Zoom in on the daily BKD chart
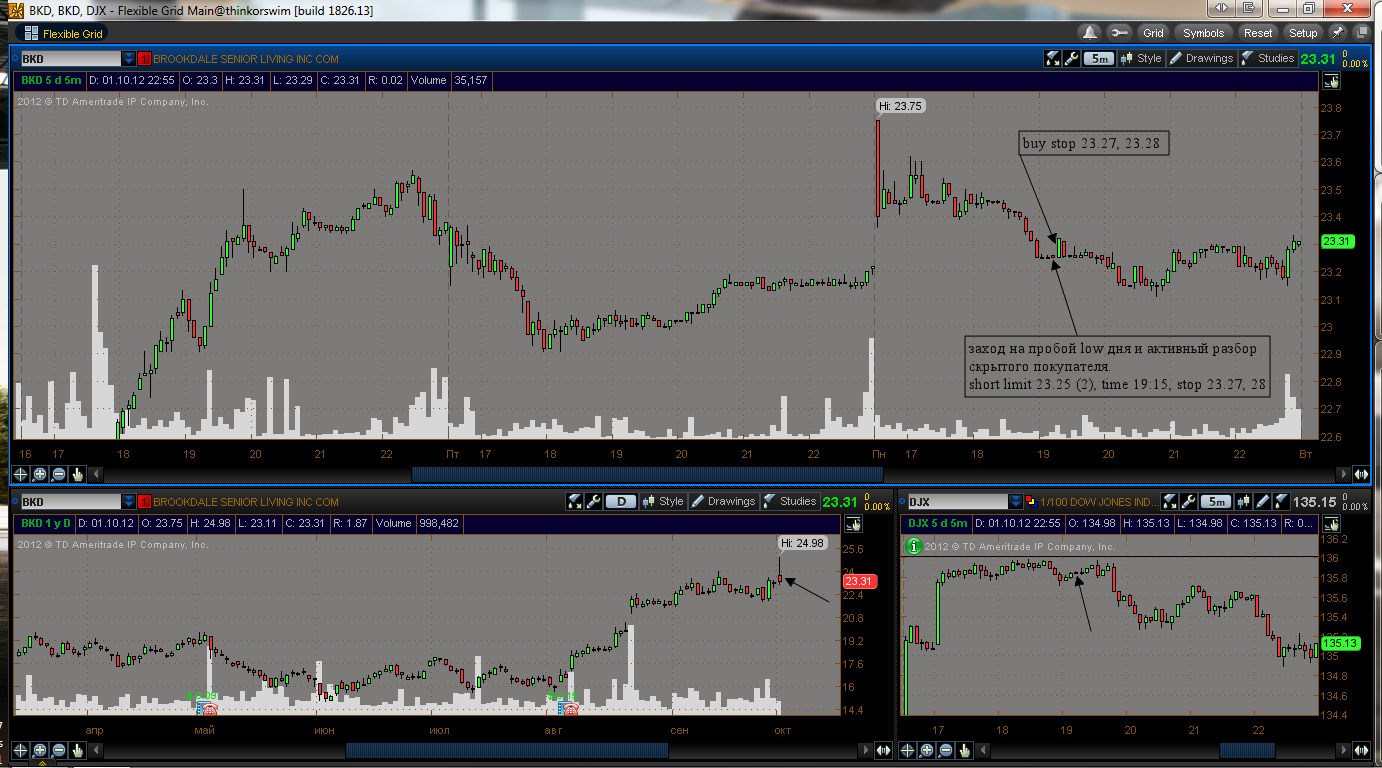The image size is (1382, 768). click(x=40, y=750)
